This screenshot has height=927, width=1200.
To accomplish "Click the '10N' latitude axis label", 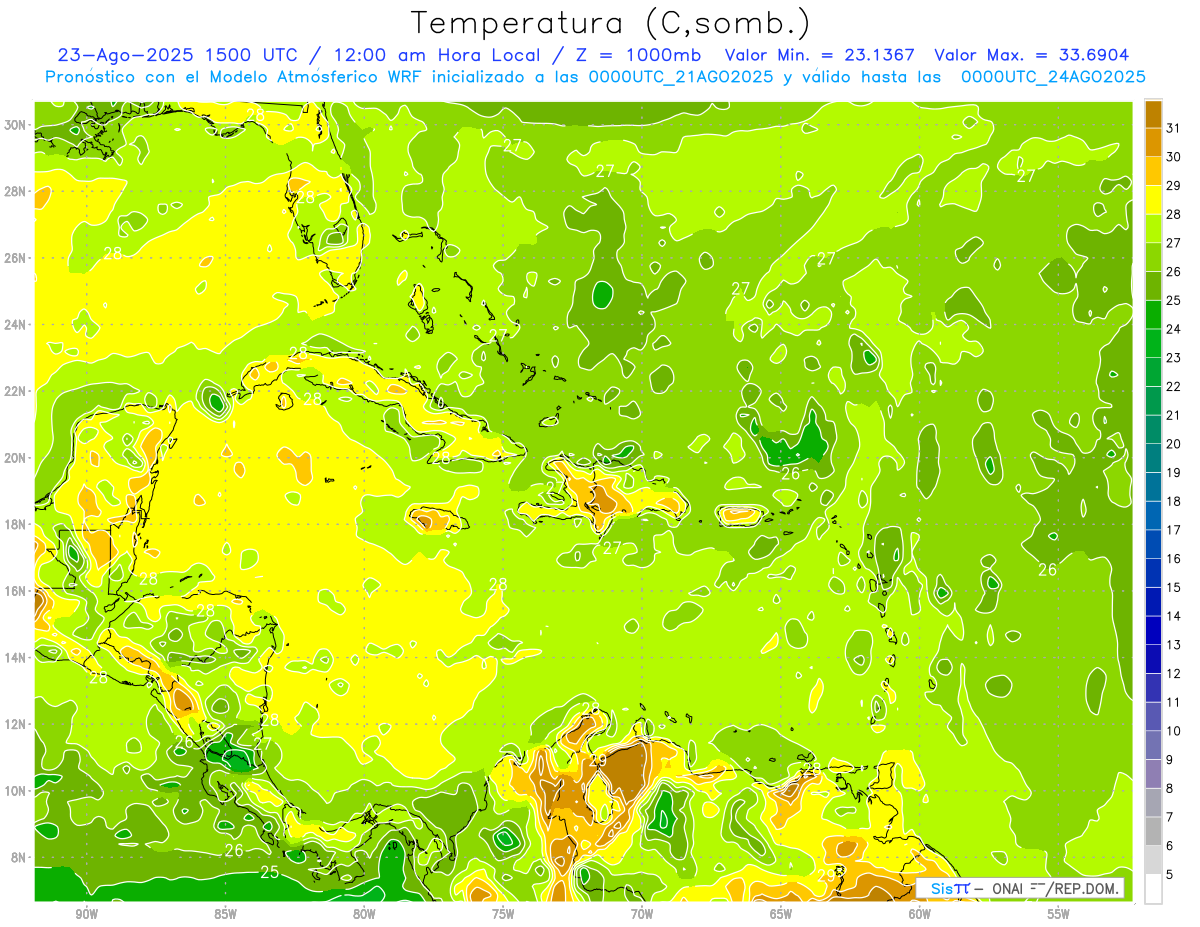I will [x=17, y=791].
